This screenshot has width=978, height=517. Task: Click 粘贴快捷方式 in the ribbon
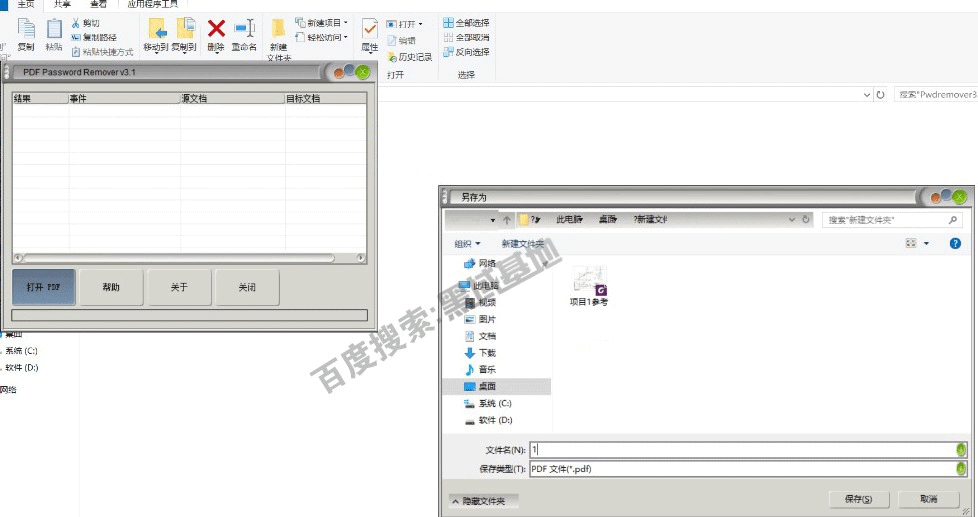coord(102,52)
